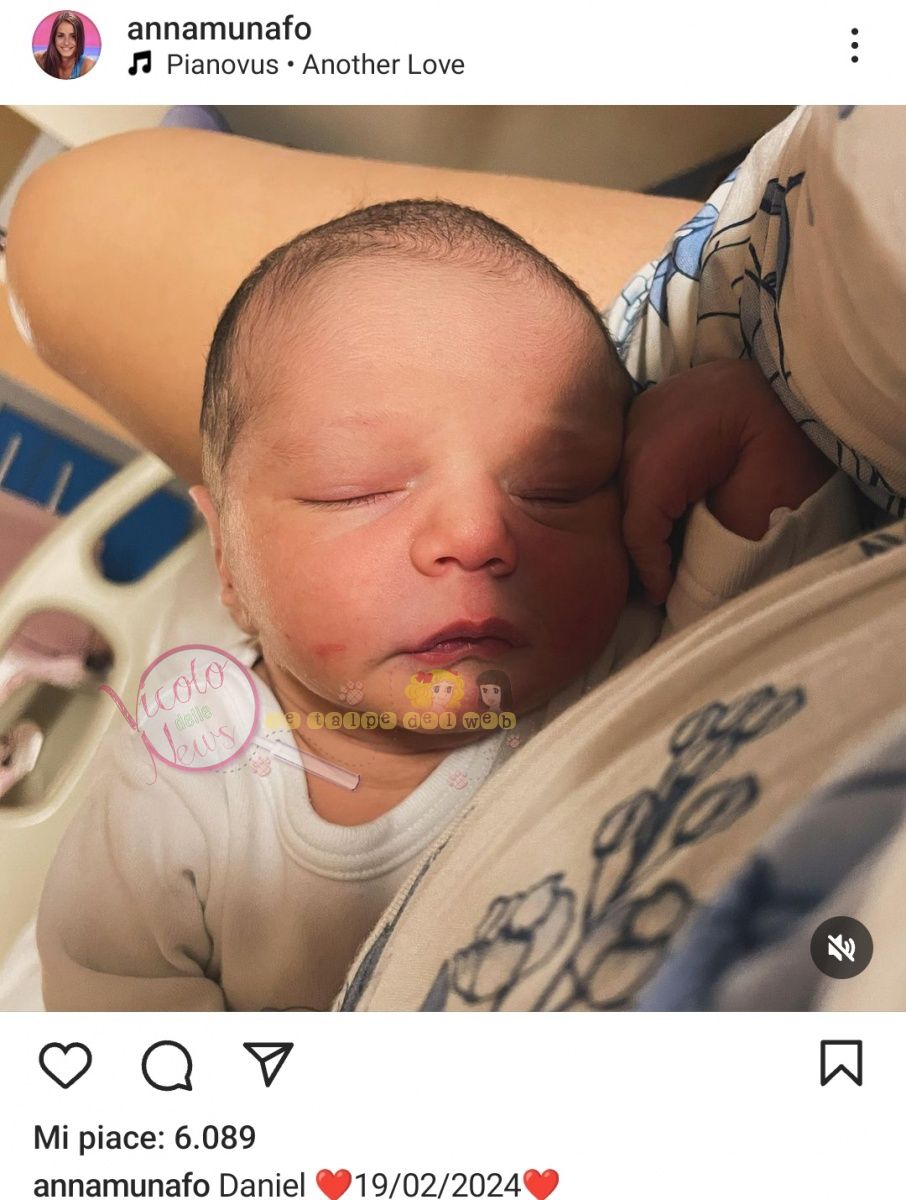Tap the baby photo in the post
Viewport: 906px width, 1200px height.
point(453,558)
